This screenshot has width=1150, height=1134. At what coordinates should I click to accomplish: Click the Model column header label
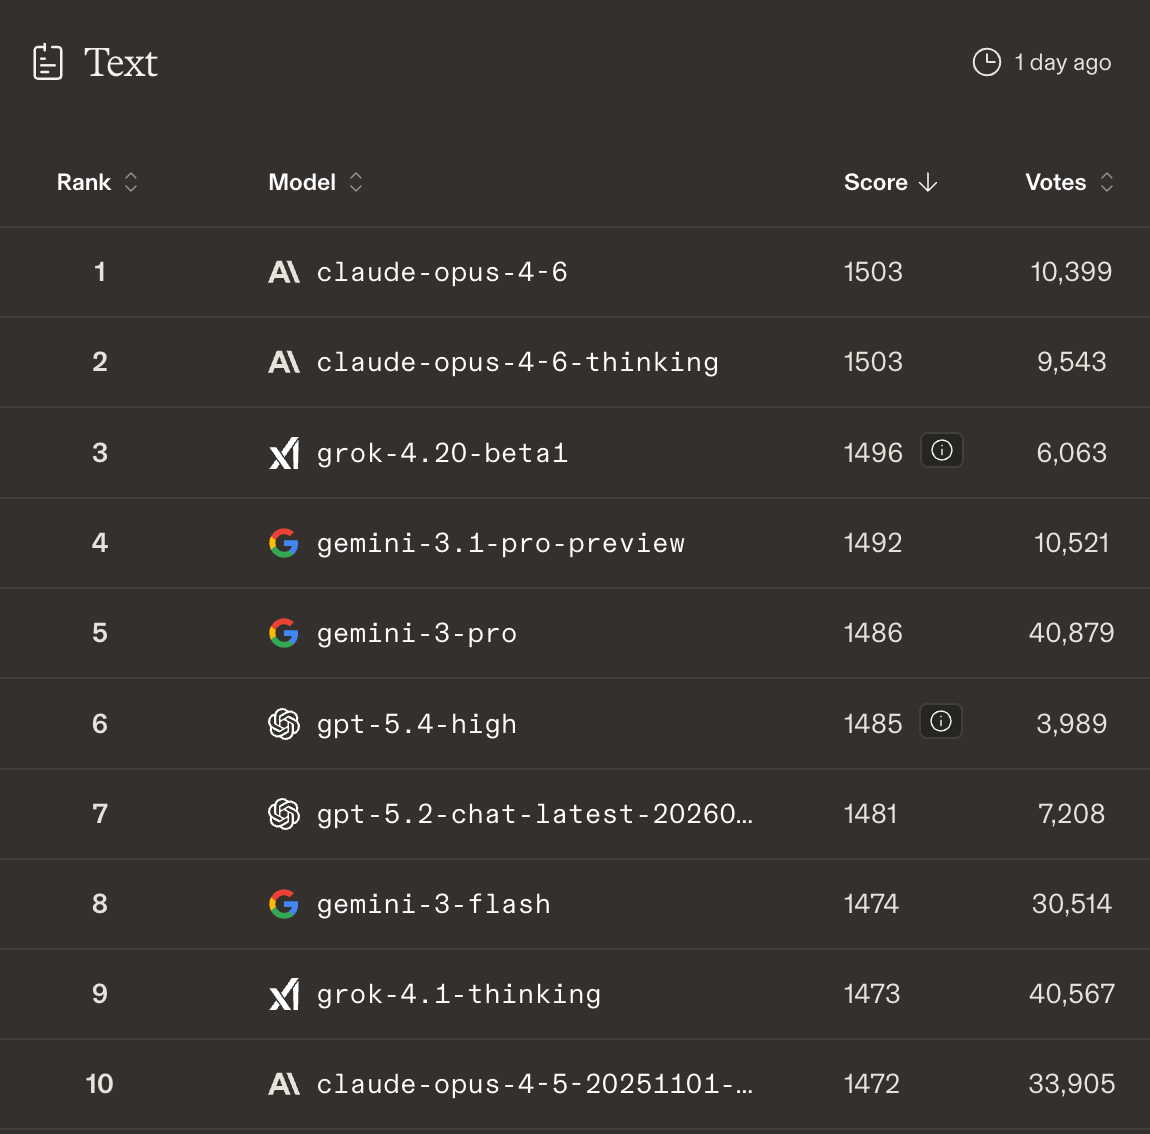[302, 182]
